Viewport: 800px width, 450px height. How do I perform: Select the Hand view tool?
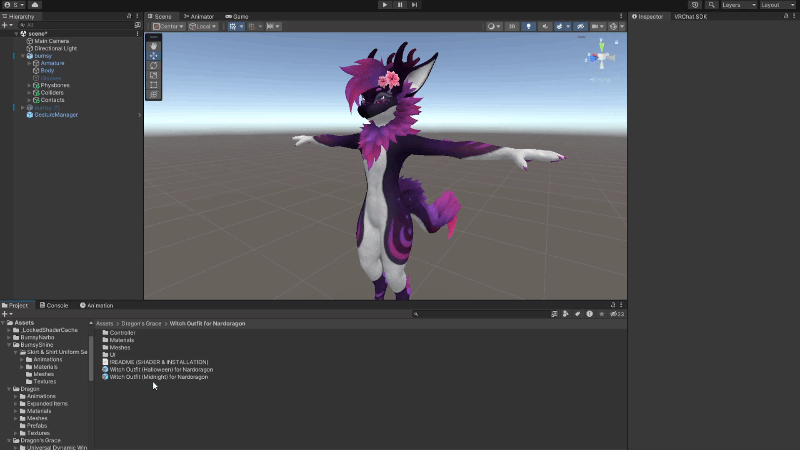point(154,46)
